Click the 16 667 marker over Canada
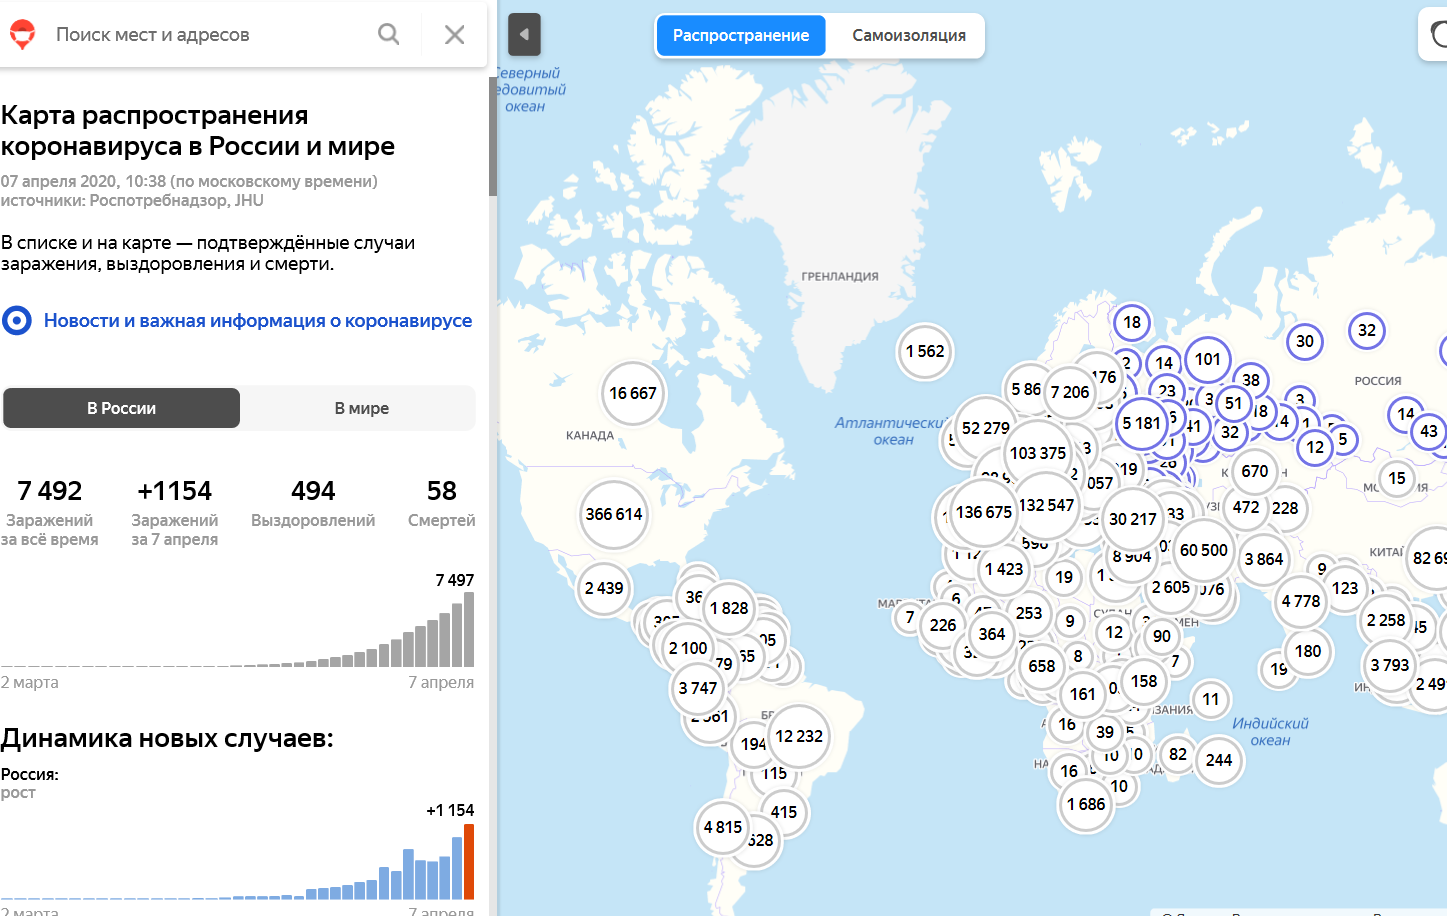Image resolution: width=1447 pixels, height=916 pixels. pos(633,393)
